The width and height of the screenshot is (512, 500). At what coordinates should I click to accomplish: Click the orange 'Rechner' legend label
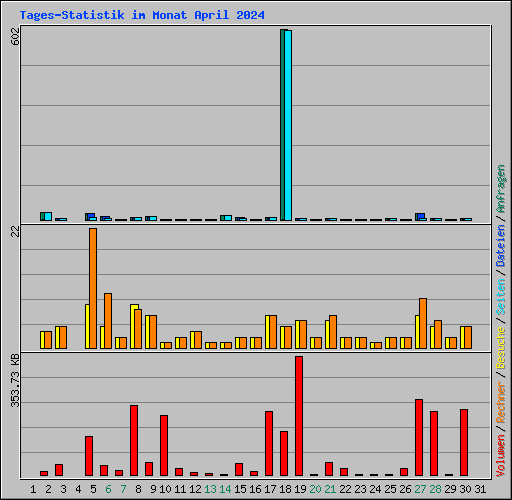(x=501, y=402)
